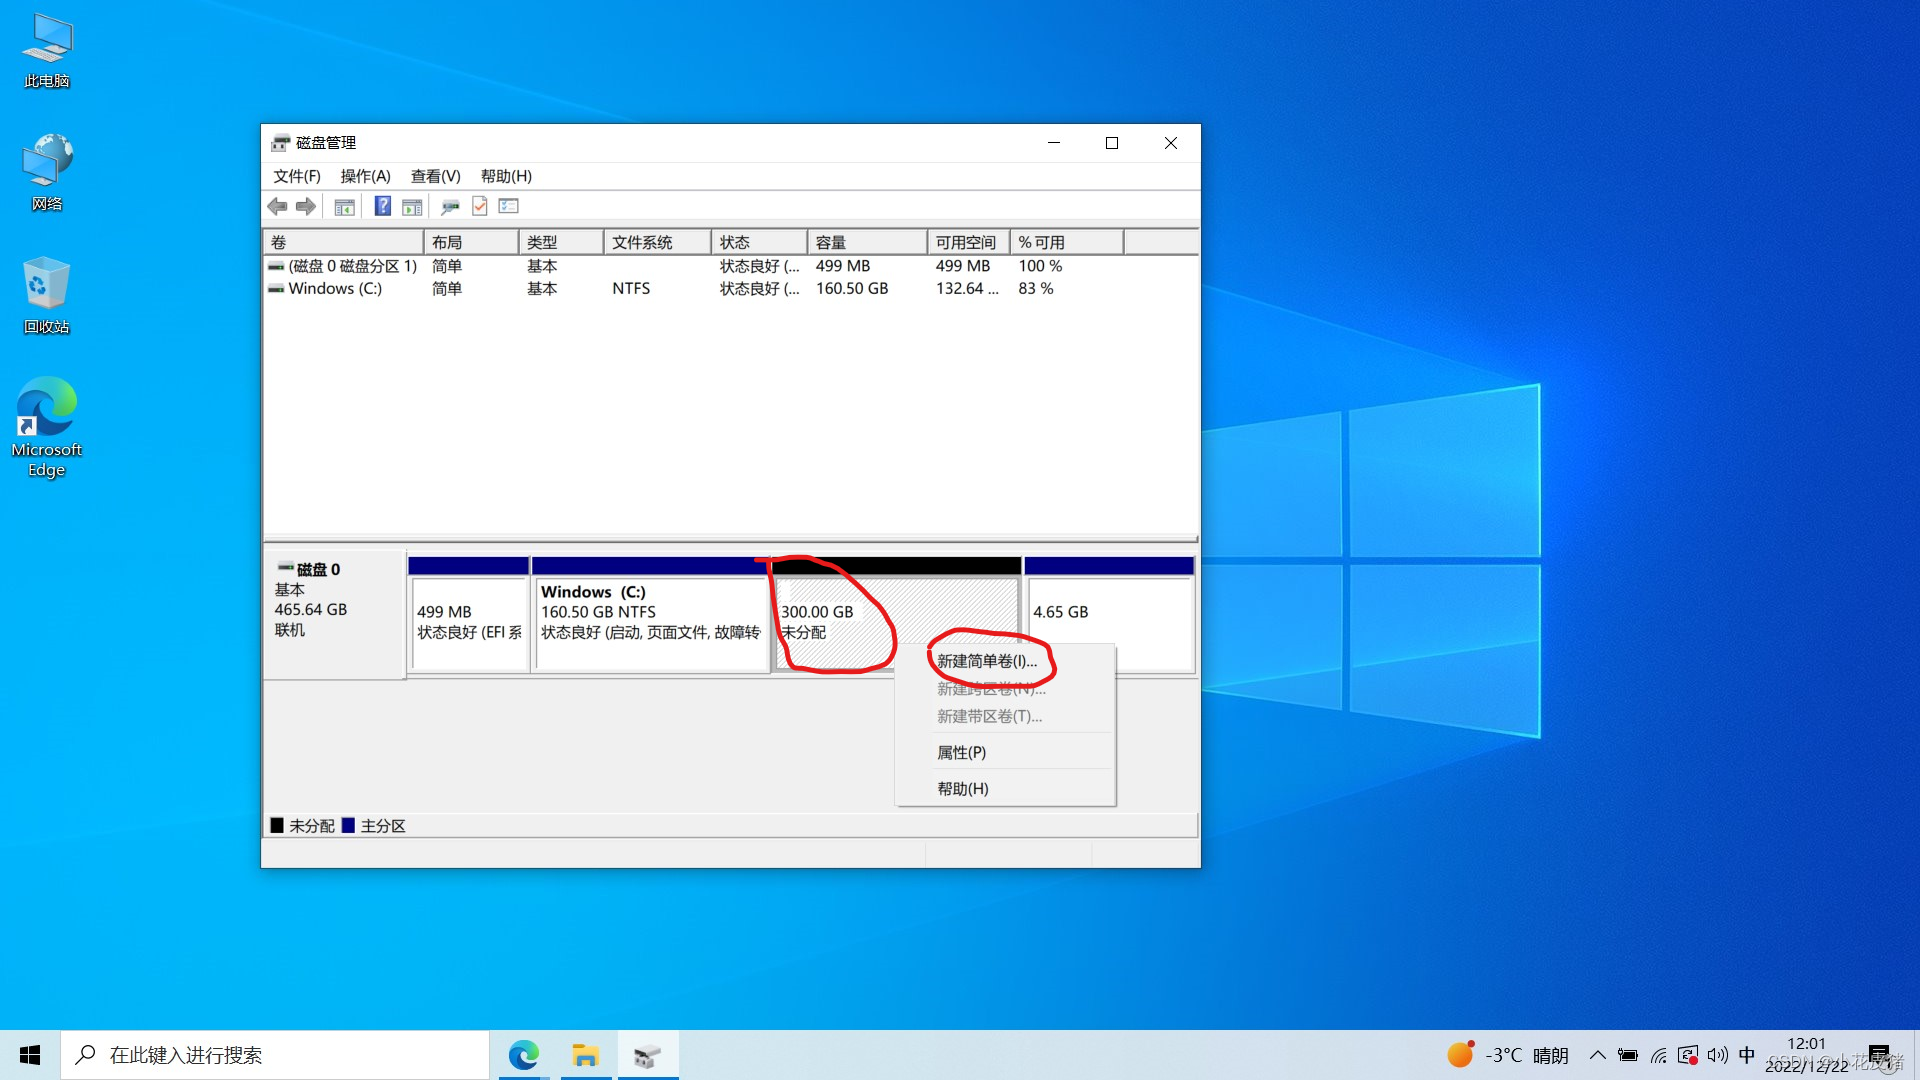Viewport: 1920px width, 1080px height.
Task: Choose 属性(P) in the context menu
Action: point(961,752)
